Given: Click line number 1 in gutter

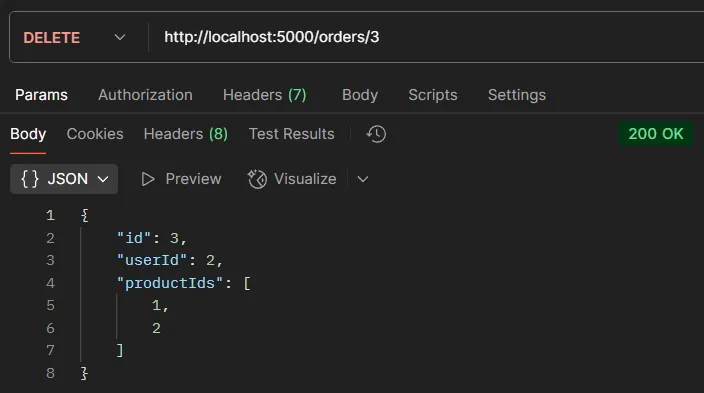Looking at the screenshot, I should tap(50, 215).
